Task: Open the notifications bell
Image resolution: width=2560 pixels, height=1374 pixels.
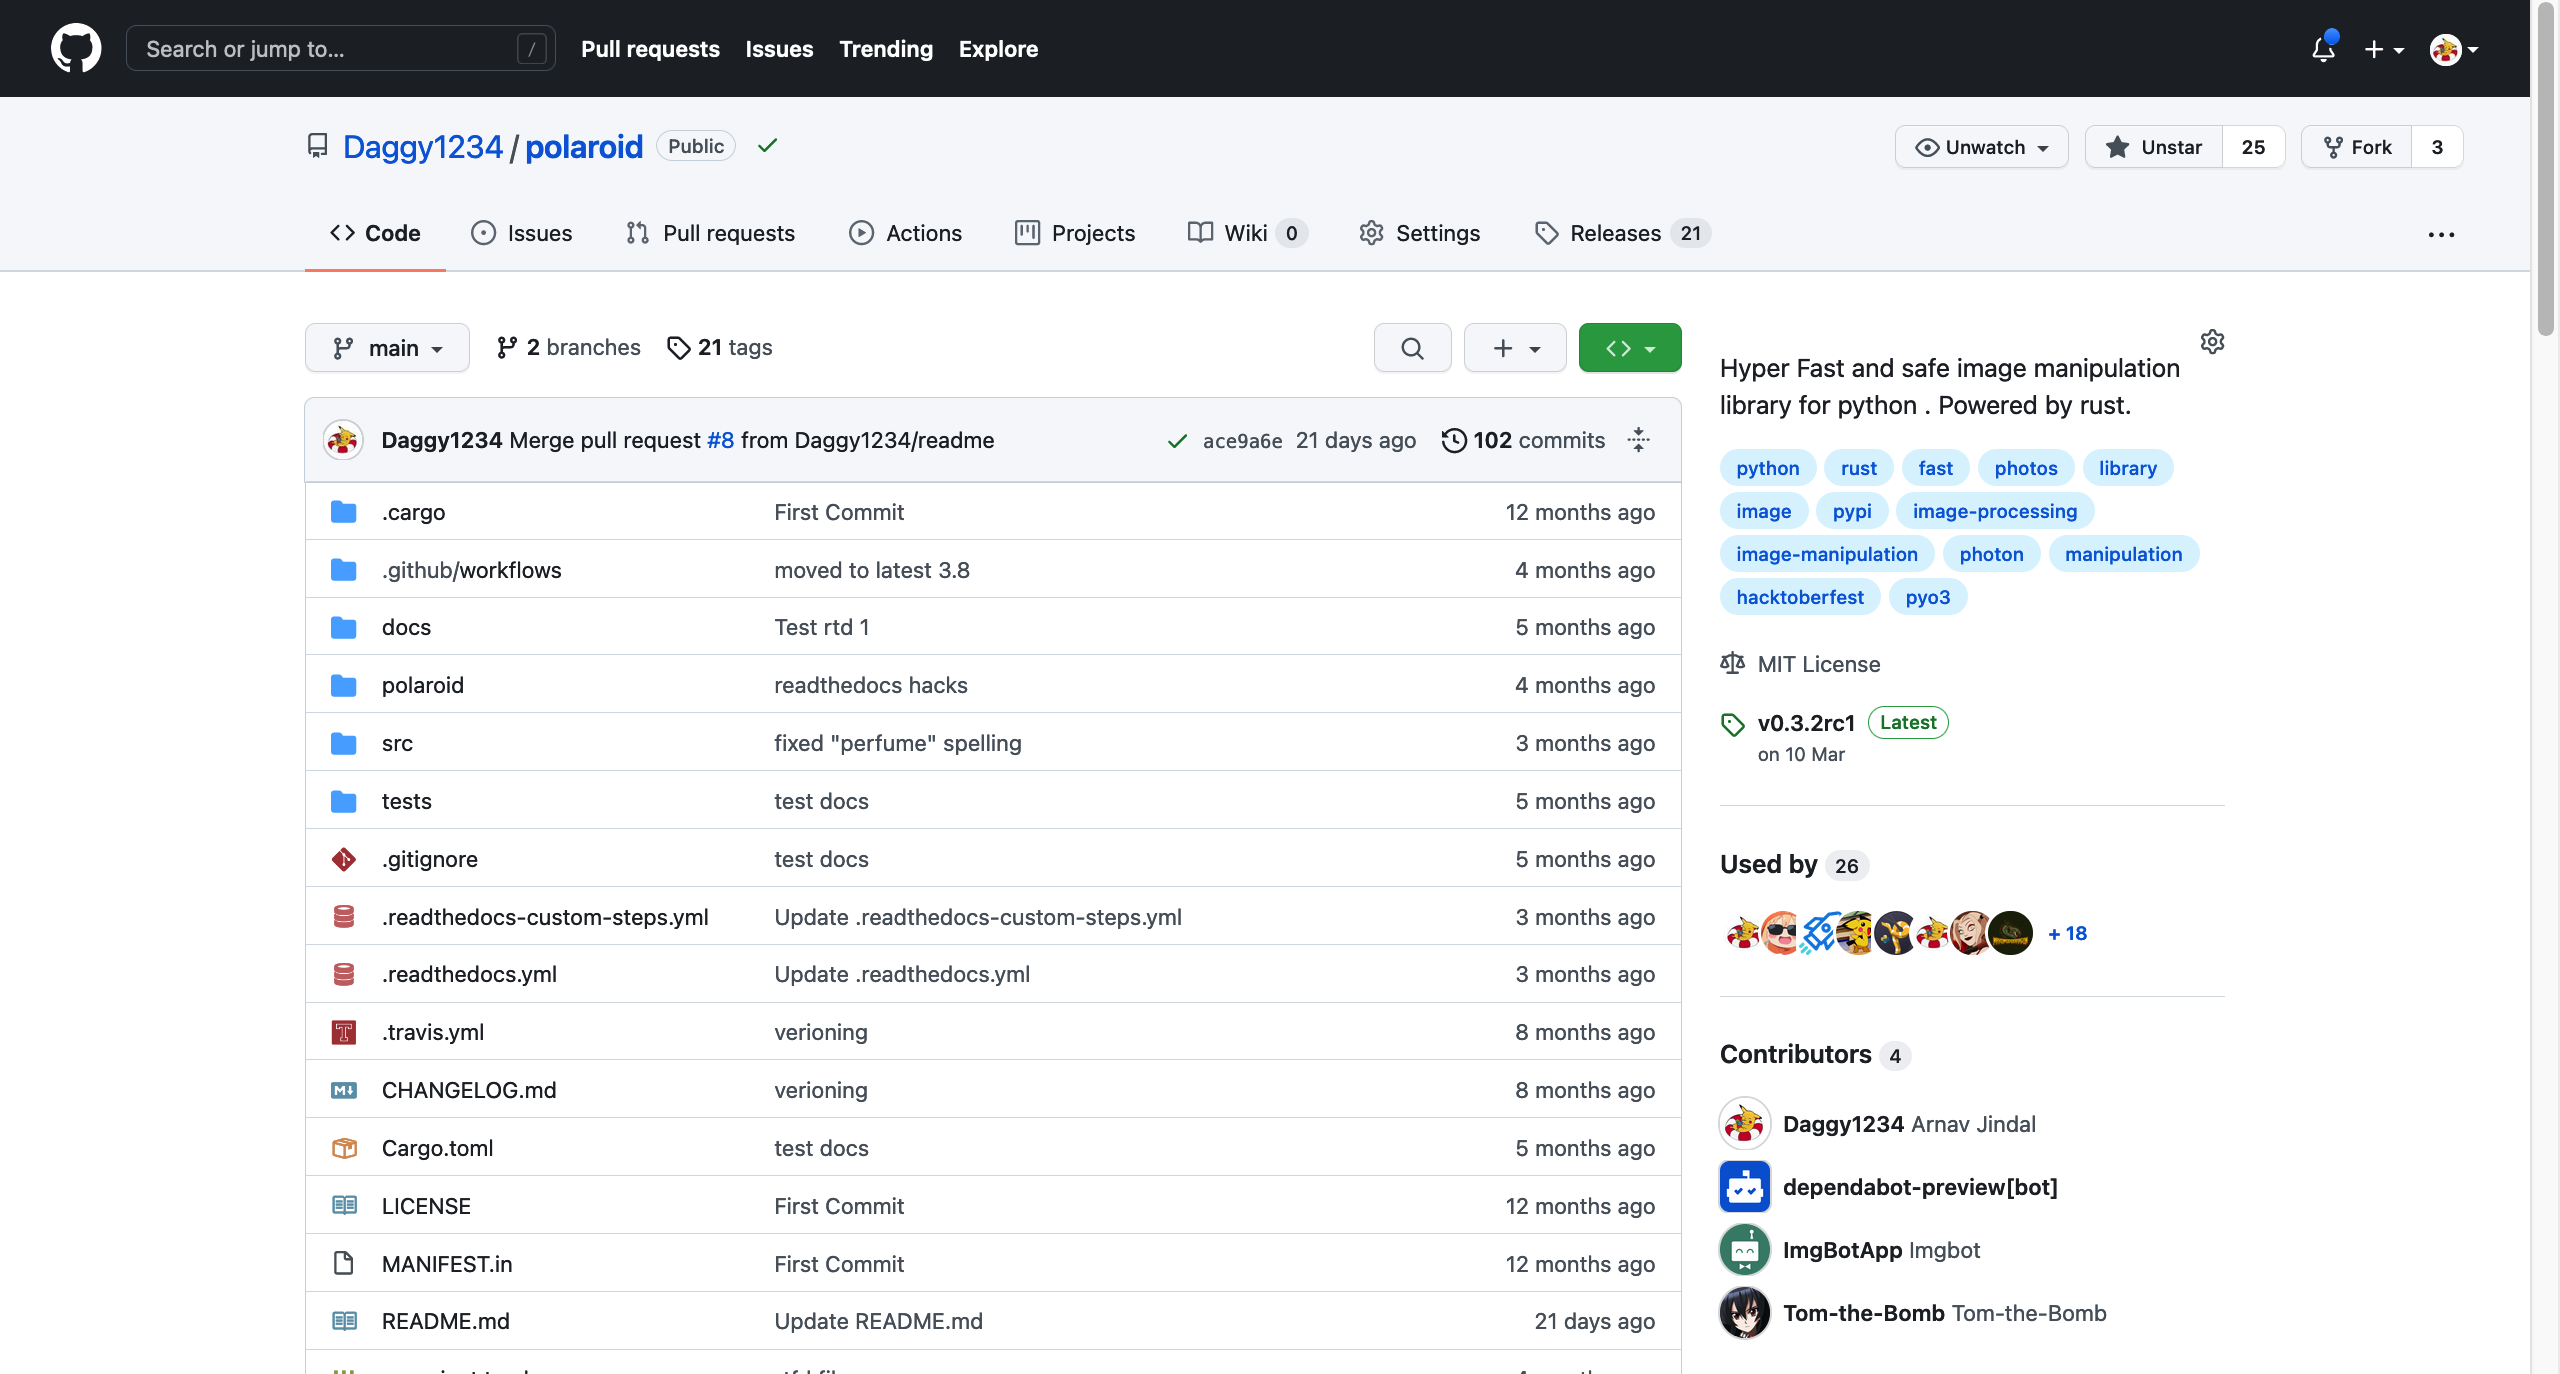Action: (x=2322, y=48)
